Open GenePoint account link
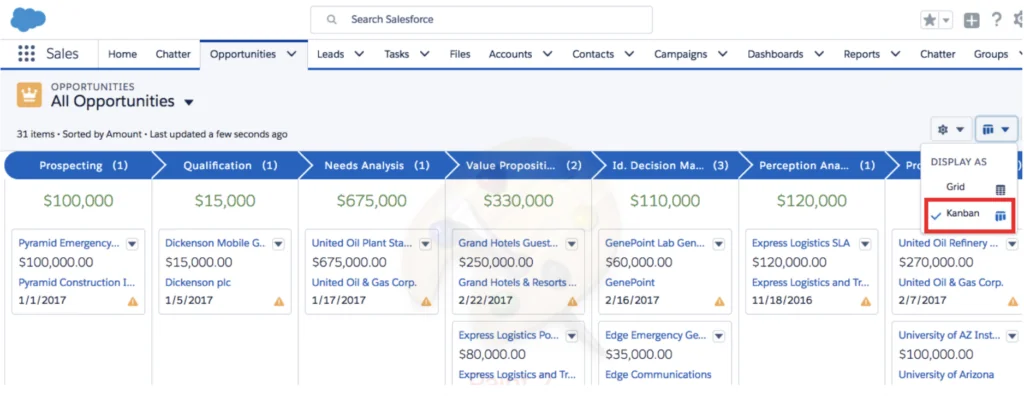1024x403 pixels. (630, 283)
